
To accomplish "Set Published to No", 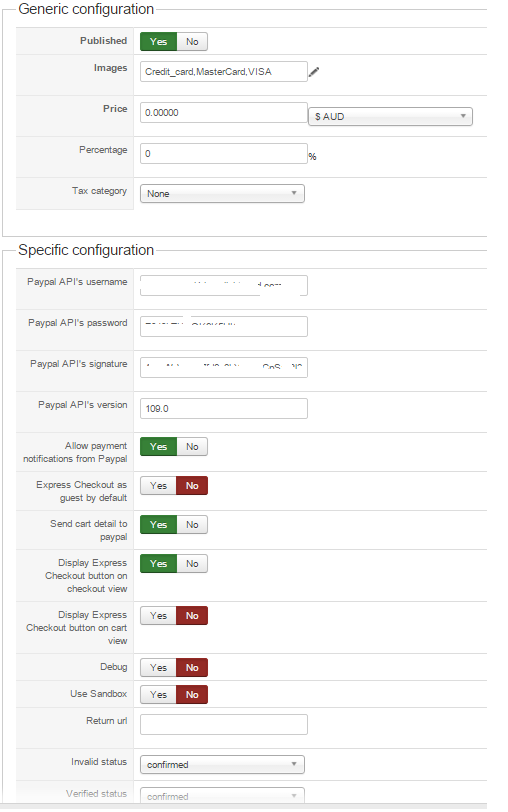I will [x=192, y=41].
